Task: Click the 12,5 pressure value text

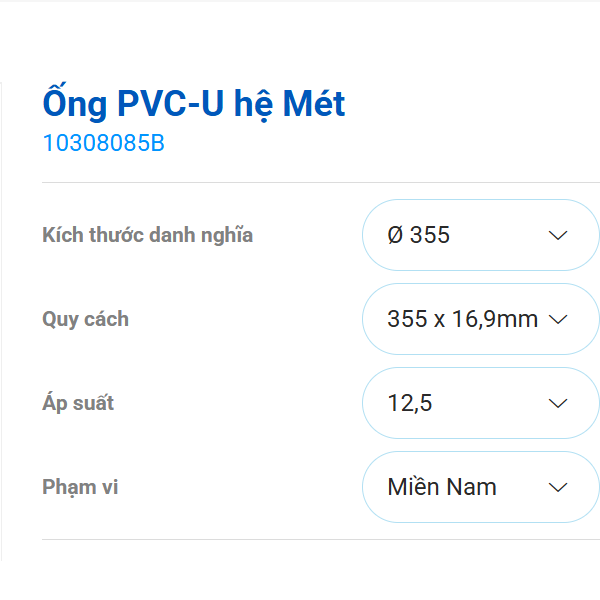Action: click(x=409, y=403)
